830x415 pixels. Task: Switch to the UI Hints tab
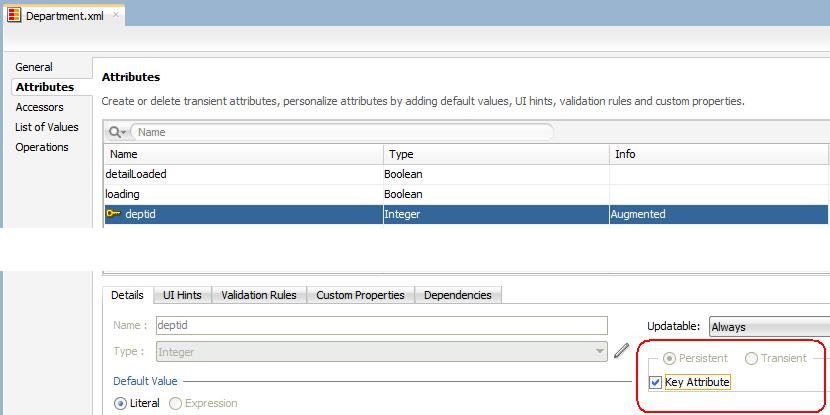coord(182,295)
